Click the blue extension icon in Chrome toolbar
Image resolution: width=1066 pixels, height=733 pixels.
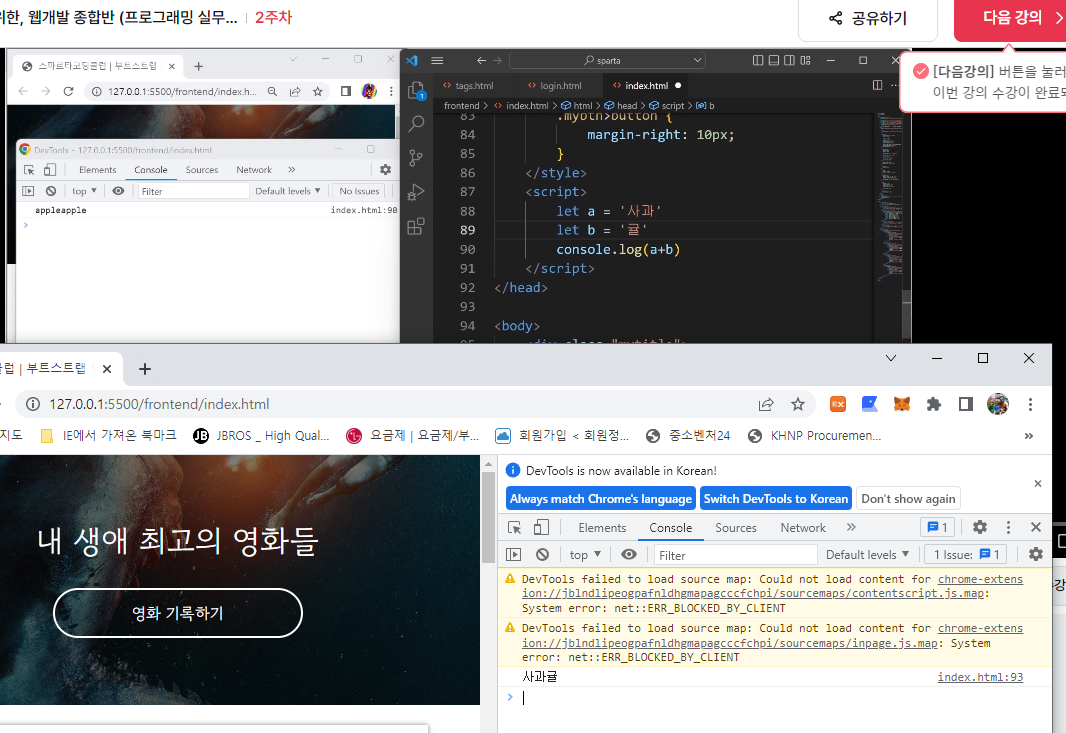tap(870, 404)
